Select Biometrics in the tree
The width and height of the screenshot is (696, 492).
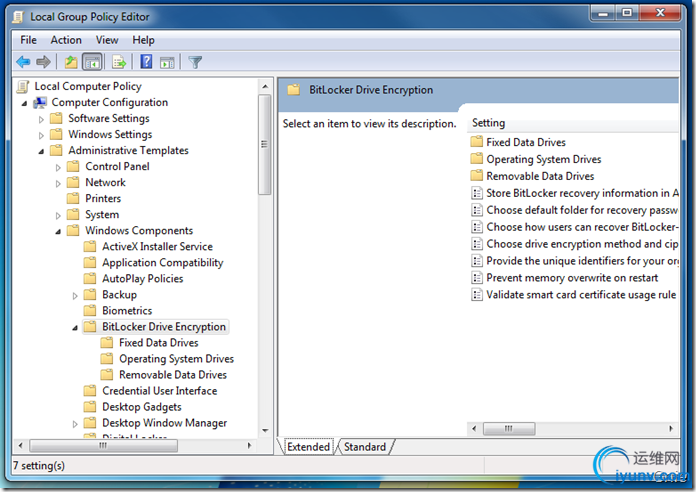[x=127, y=310]
